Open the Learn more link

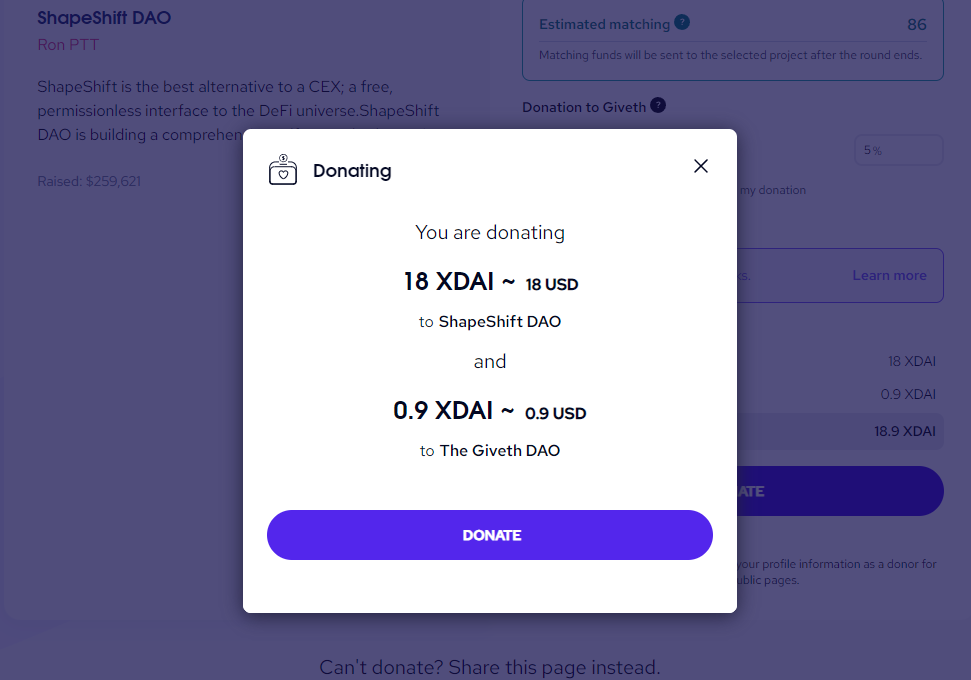pos(889,275)
